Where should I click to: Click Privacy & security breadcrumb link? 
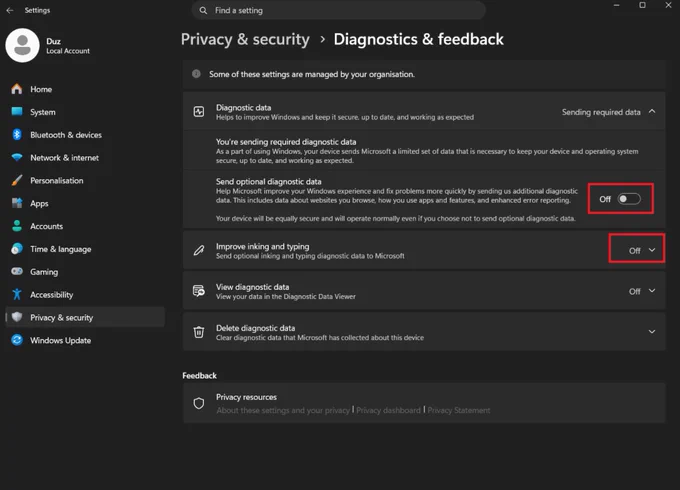pyautogui.click(x=245, y=39)
